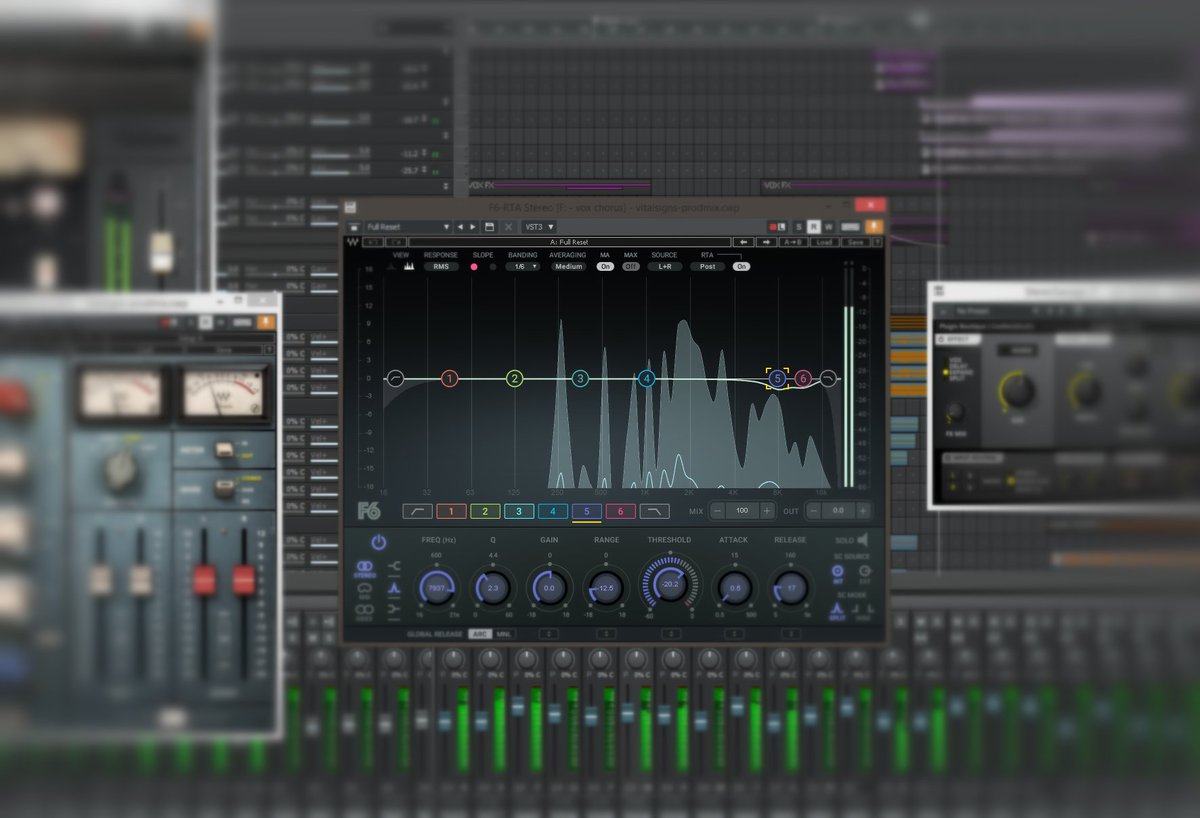Click the Waves logo in F6 plugin

pyautogui.click(x=351, y=242)
